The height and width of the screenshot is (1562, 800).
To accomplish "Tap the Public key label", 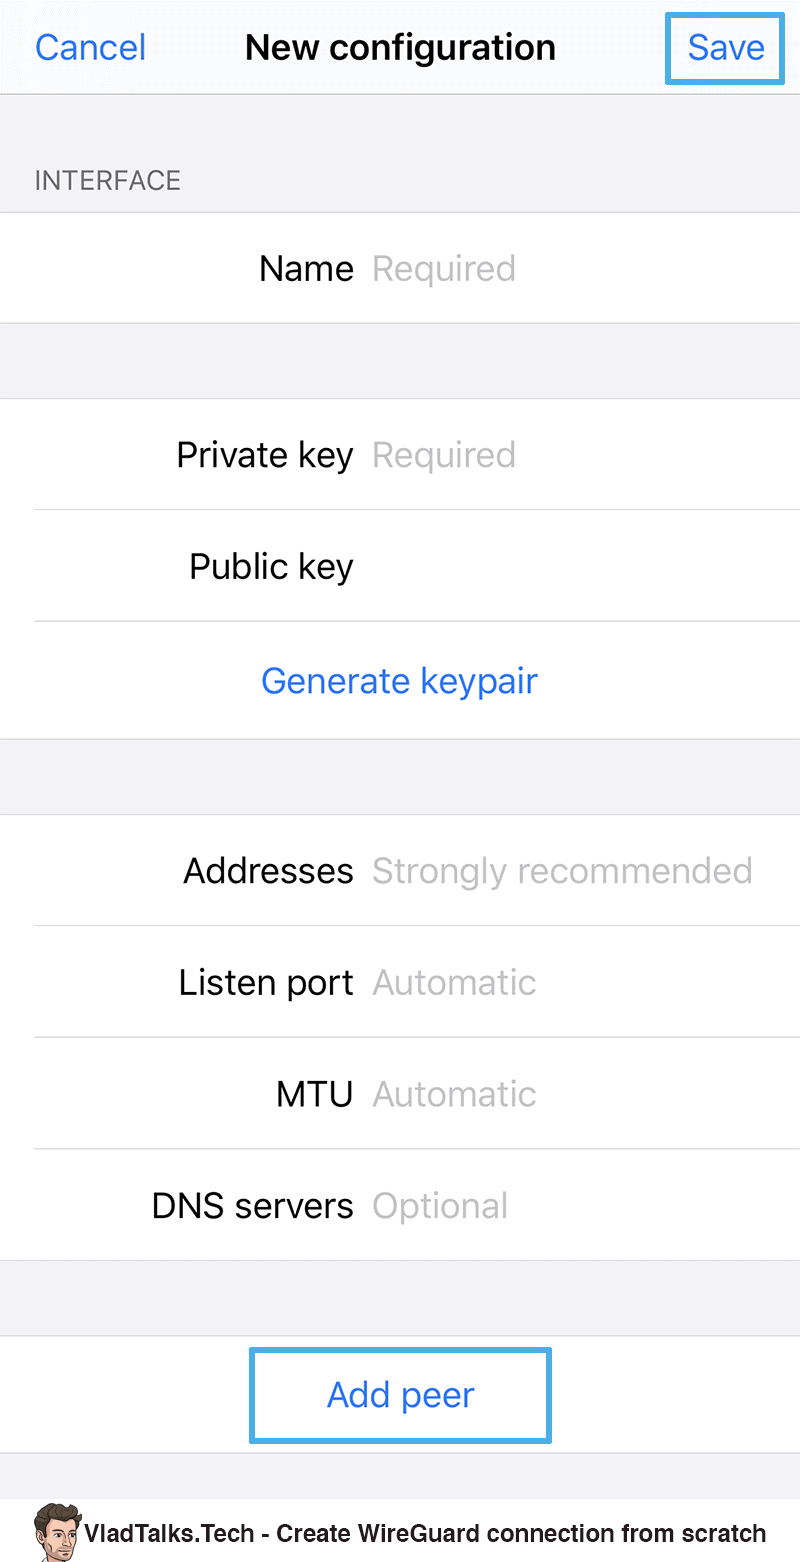I will 271,565.
